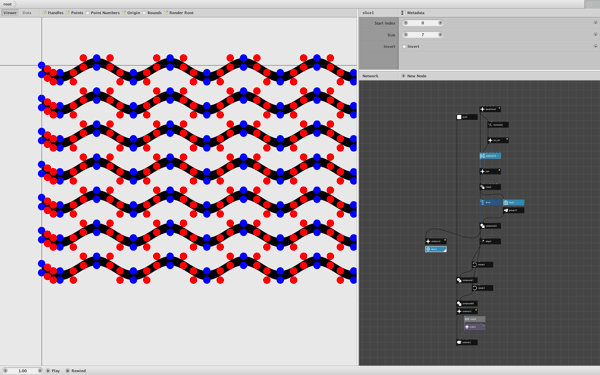Click the Start Index parameter label

pos(385,23)
